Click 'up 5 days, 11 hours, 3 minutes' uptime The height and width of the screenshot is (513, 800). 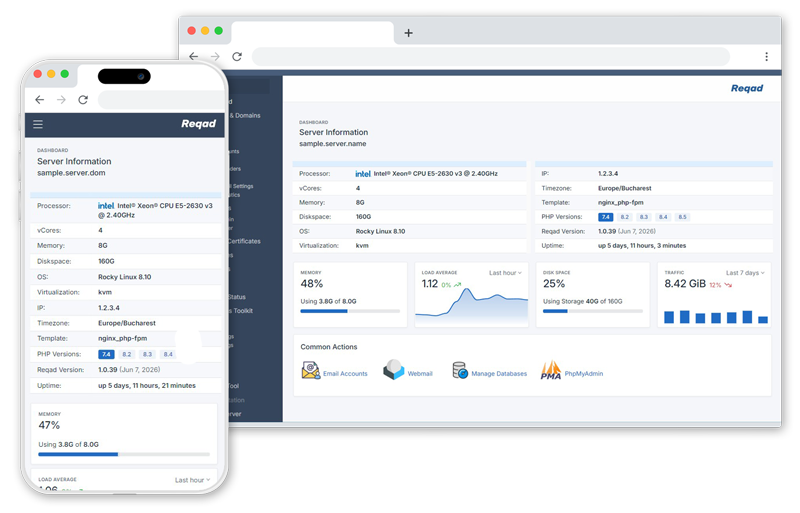[x=642, y=246]
